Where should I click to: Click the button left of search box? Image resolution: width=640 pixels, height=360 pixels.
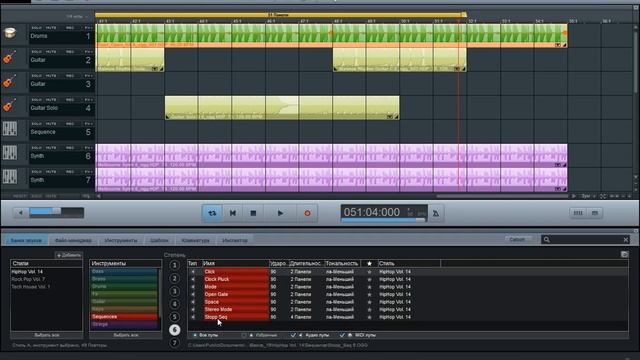click(x=517, y=240)
